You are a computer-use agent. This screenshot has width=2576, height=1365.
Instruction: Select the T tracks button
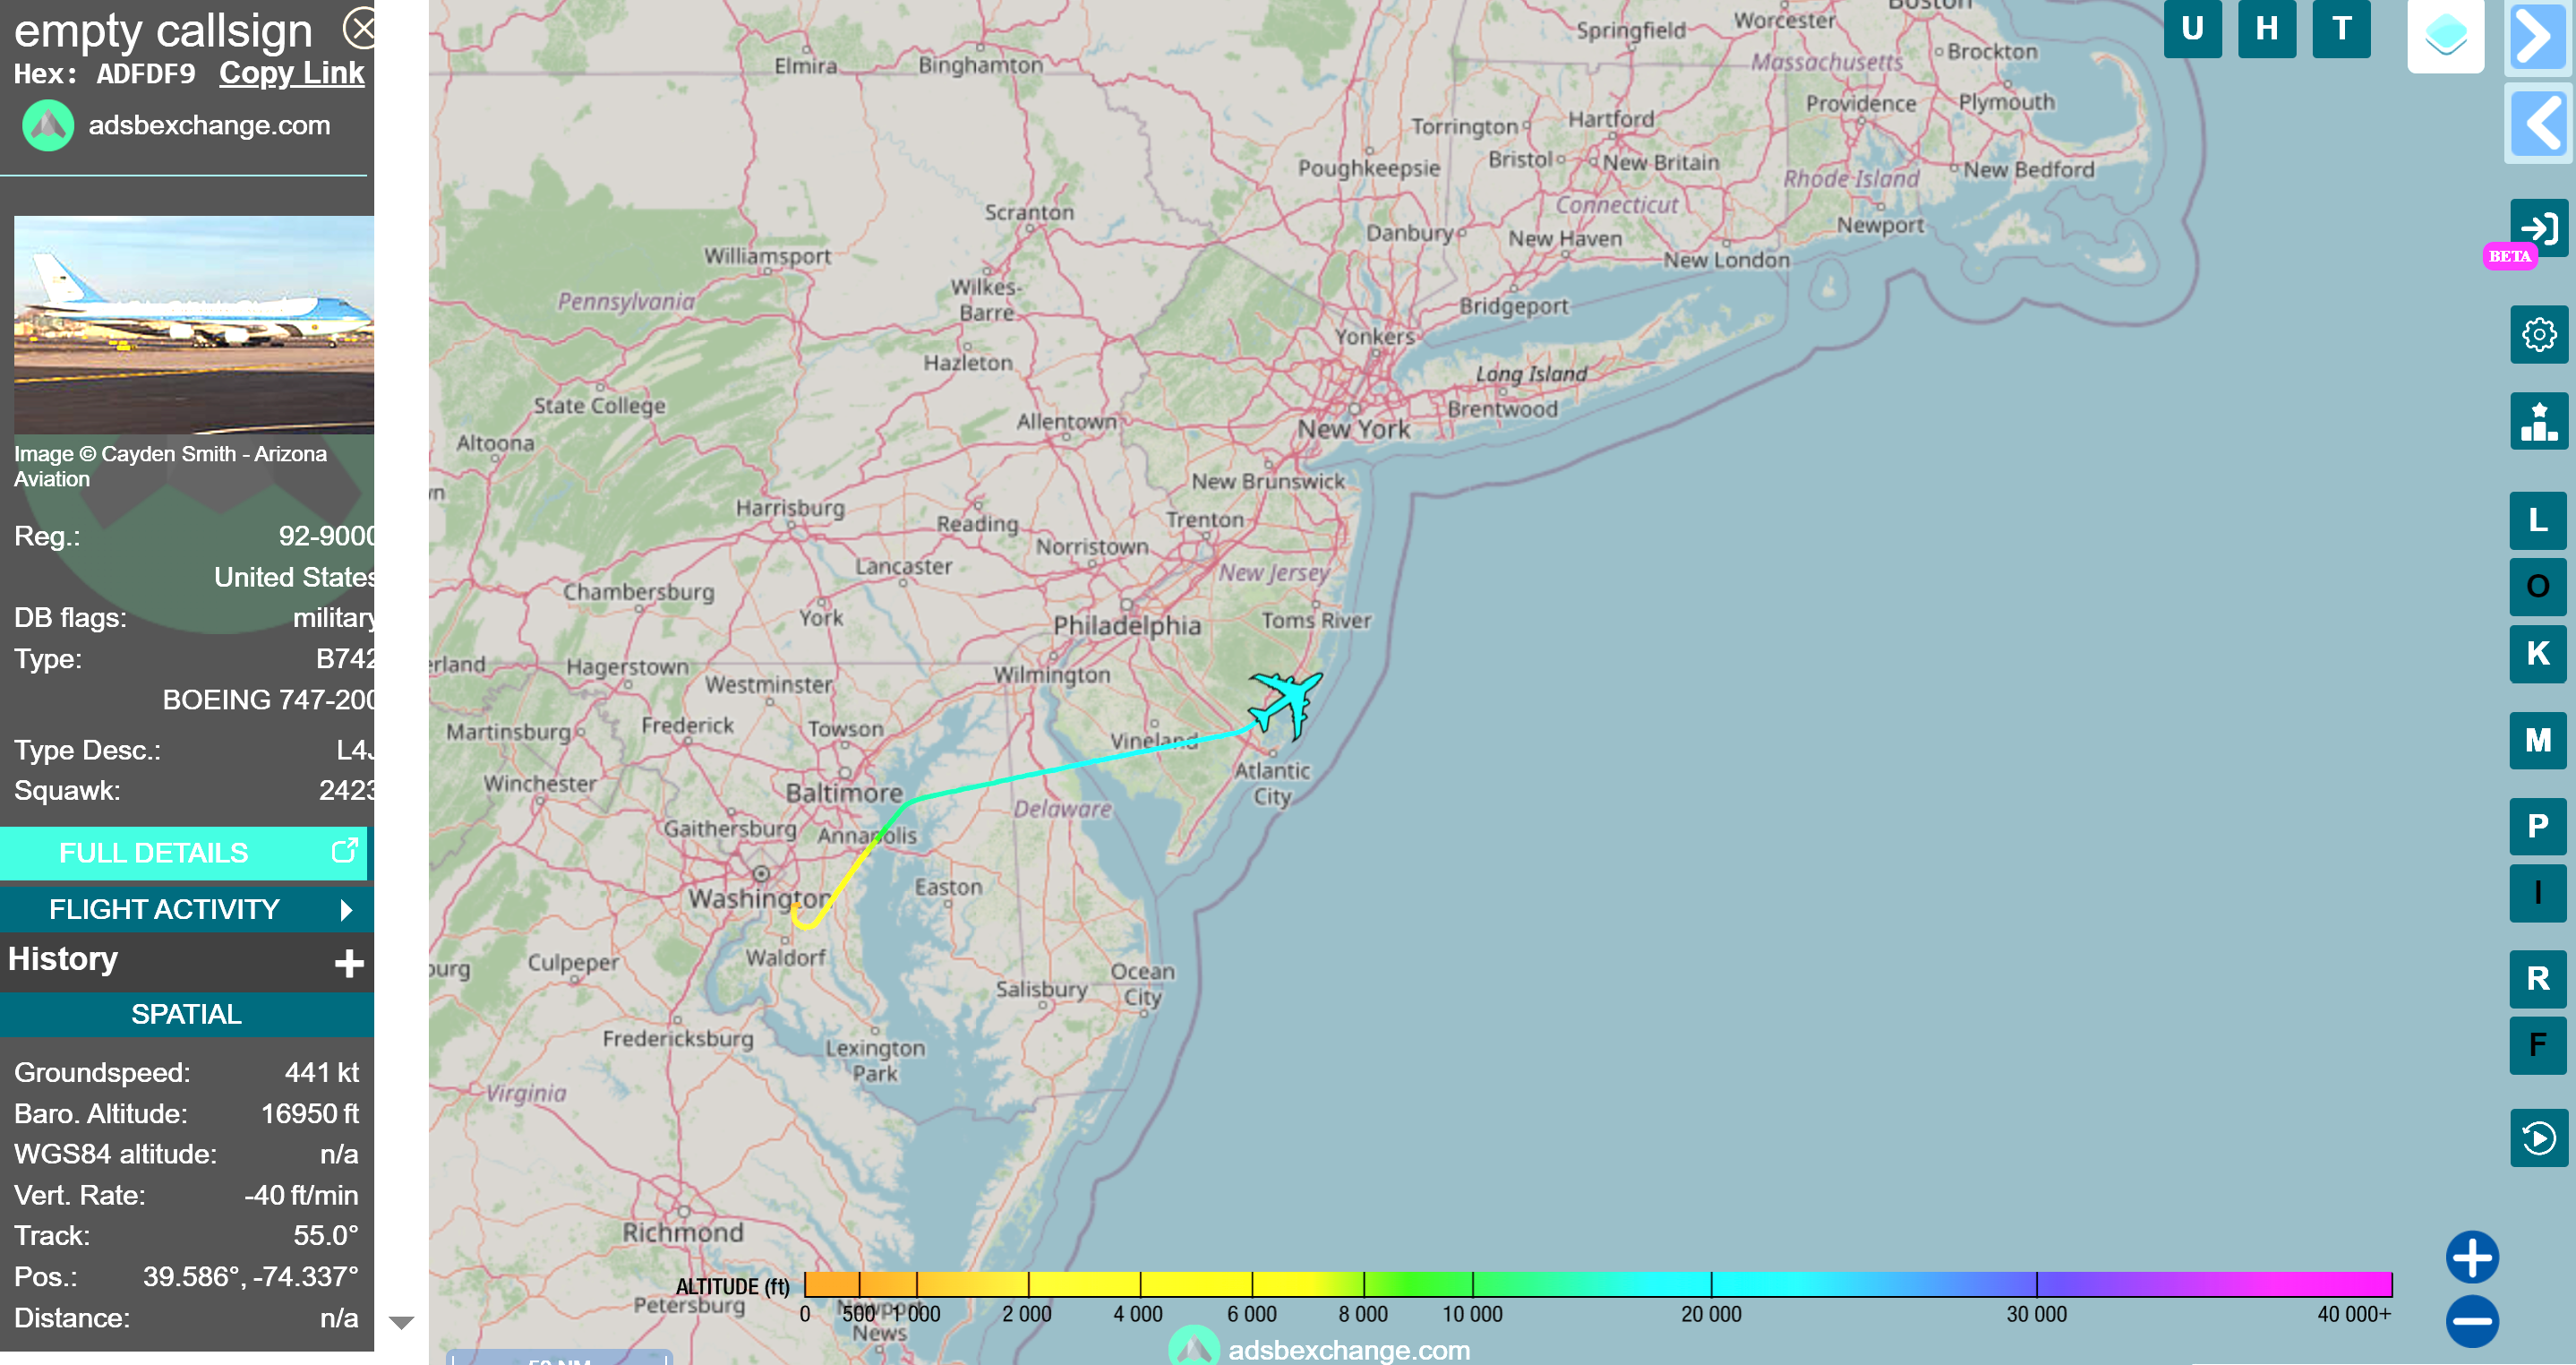[2341, 29]
